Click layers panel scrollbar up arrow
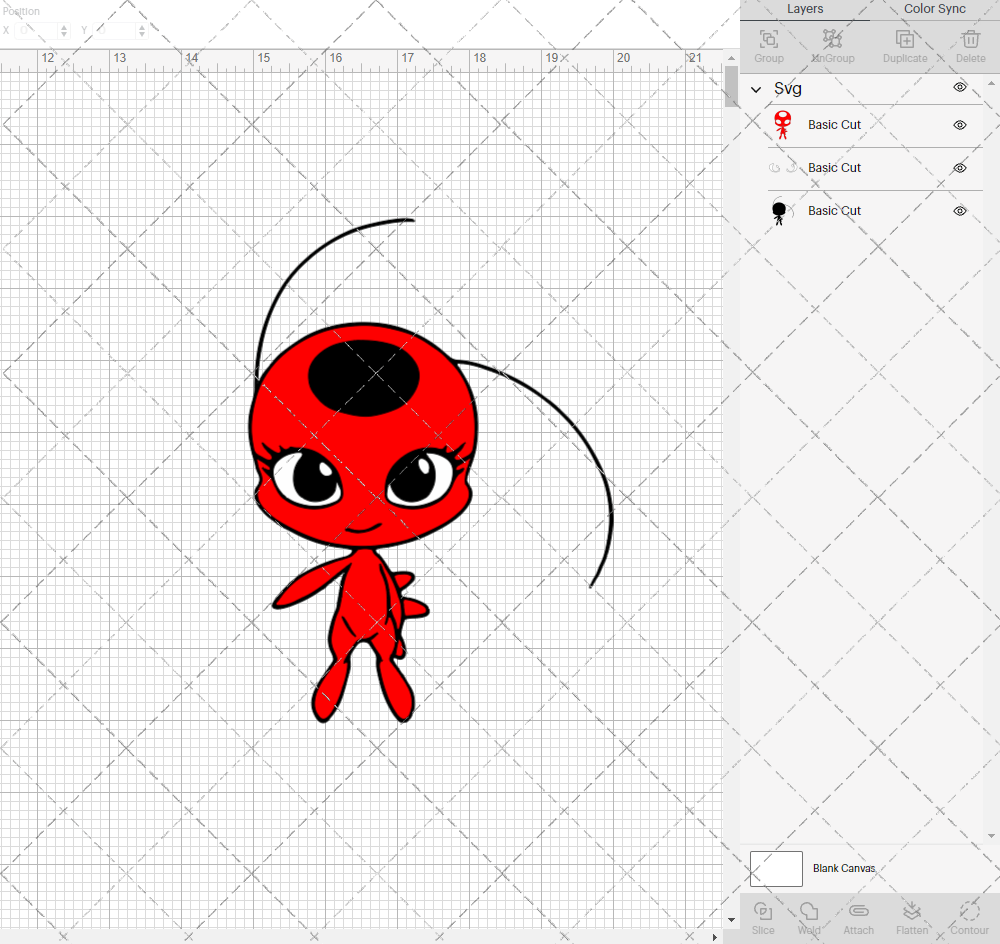Viewport: 1000px width, 944px height. coord(990,84)
